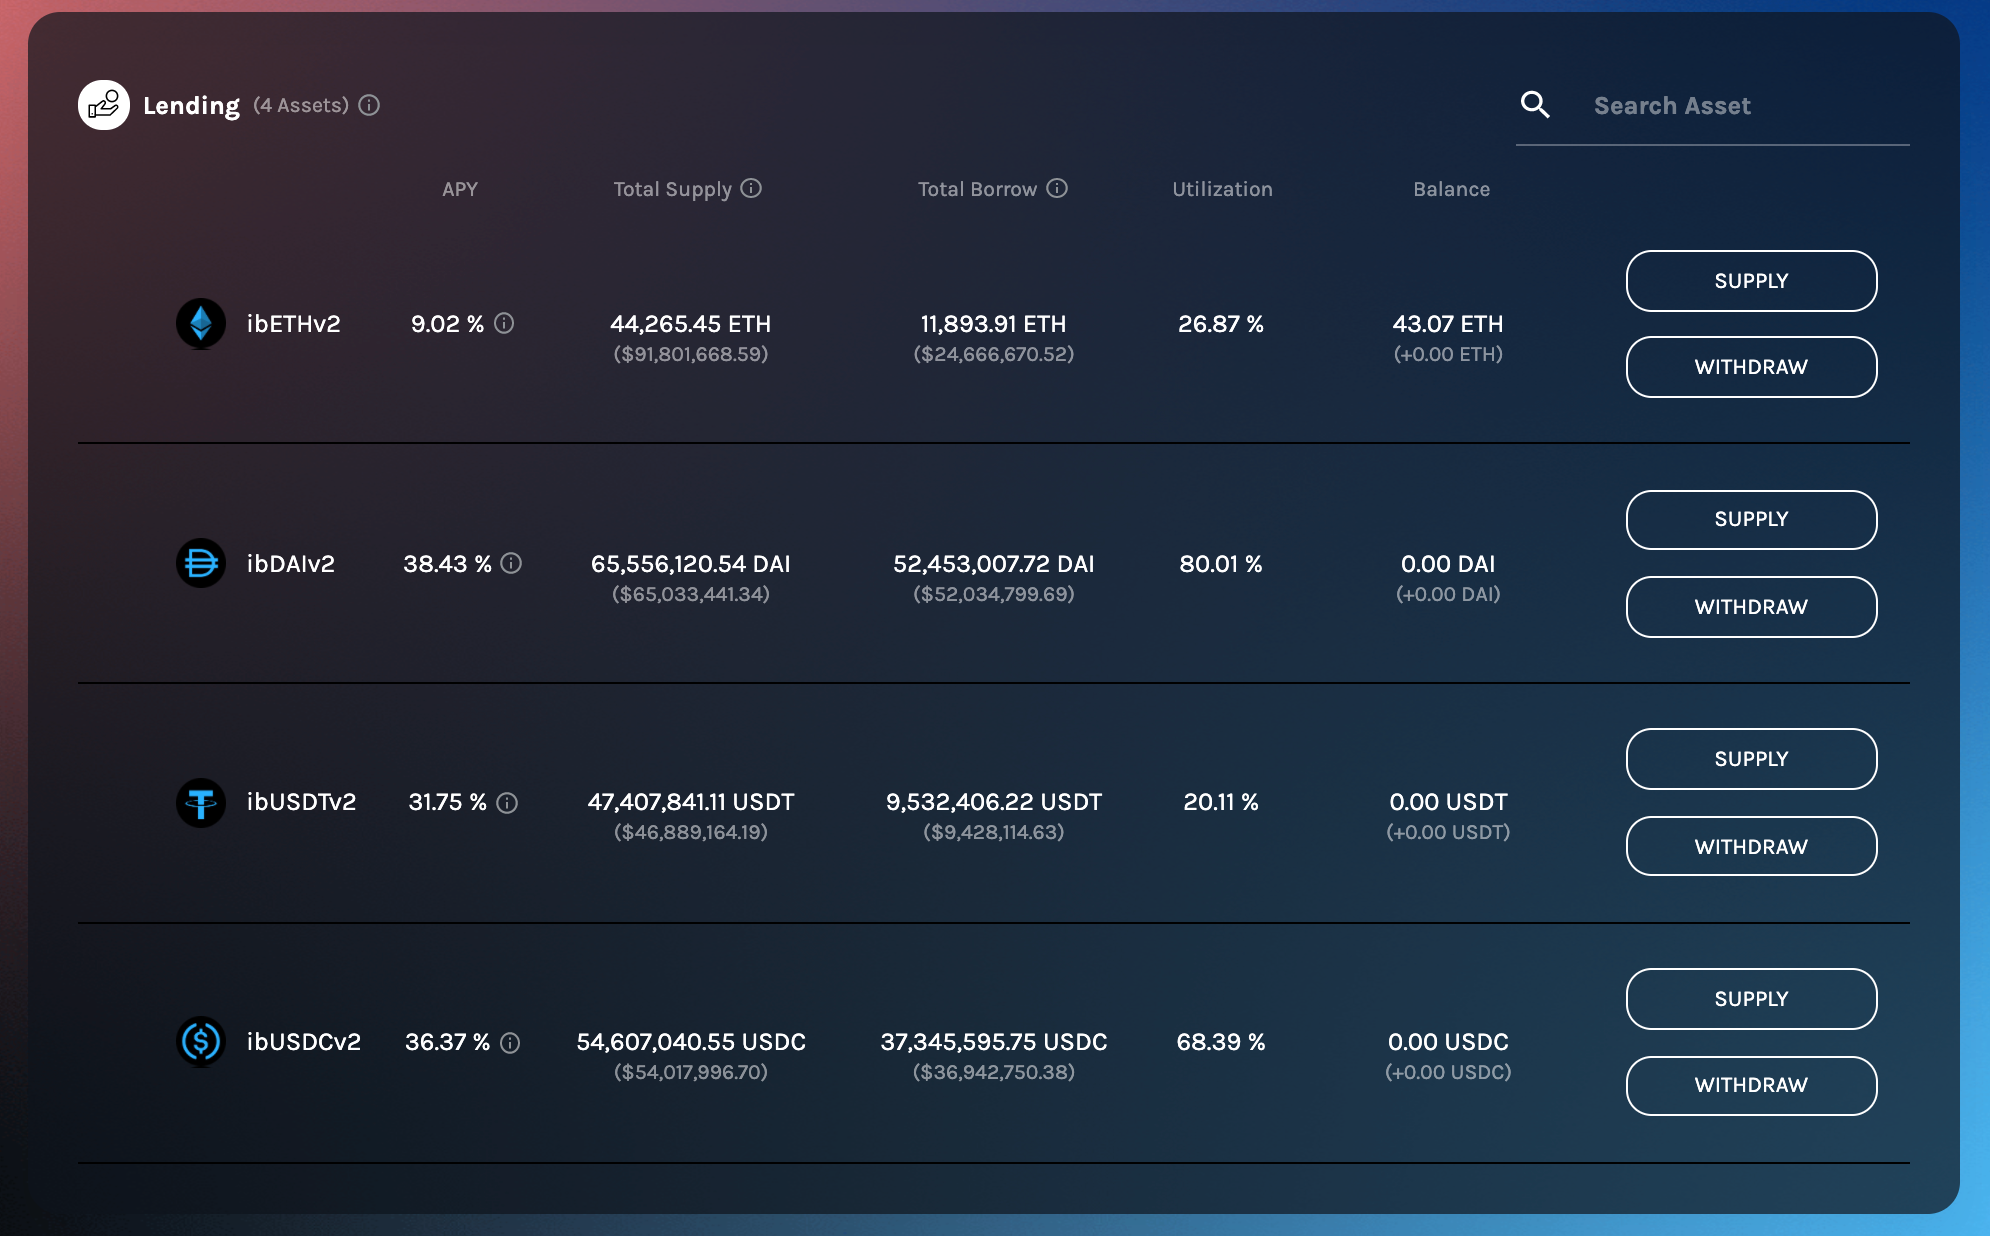Screen dimensions: 1990x1236
Task: Open the info icon beside 4 Assets
Action: [369, 105]
